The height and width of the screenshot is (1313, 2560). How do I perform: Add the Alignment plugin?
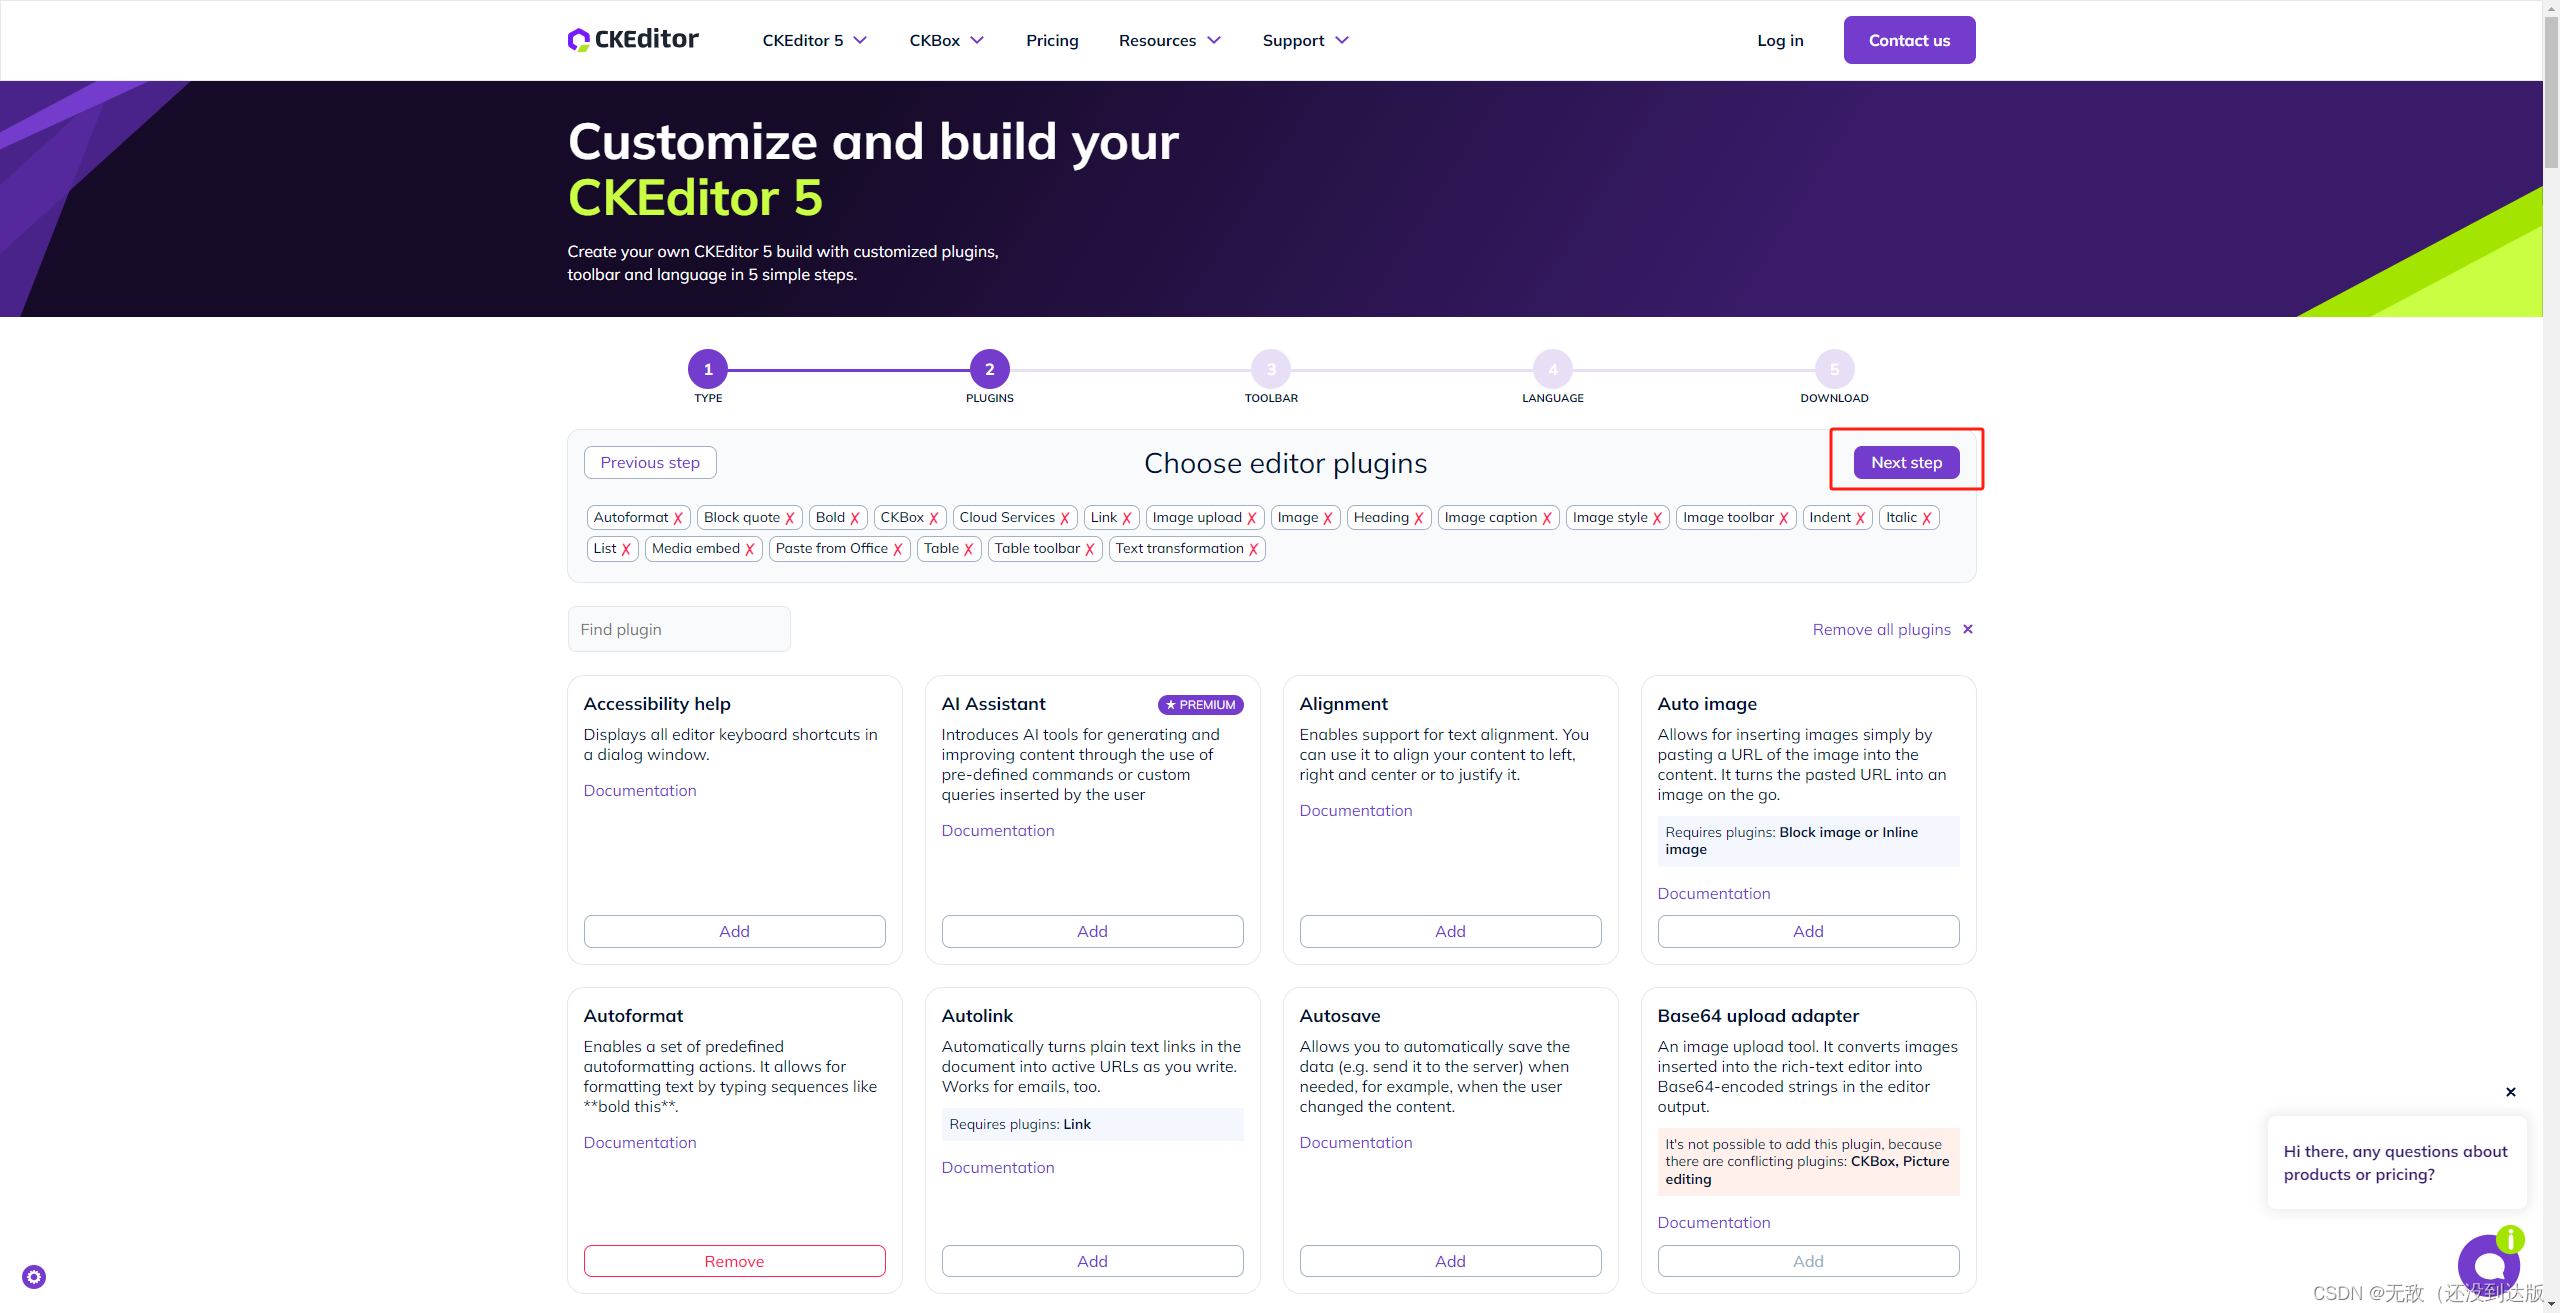click(x=1450, y=931)
